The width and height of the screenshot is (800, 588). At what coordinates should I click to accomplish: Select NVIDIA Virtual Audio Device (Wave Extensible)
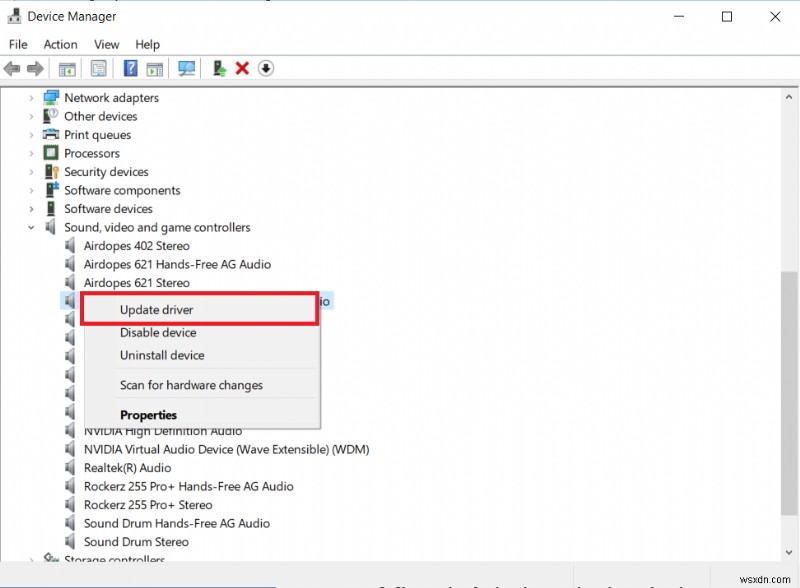(x=227, y=449)
